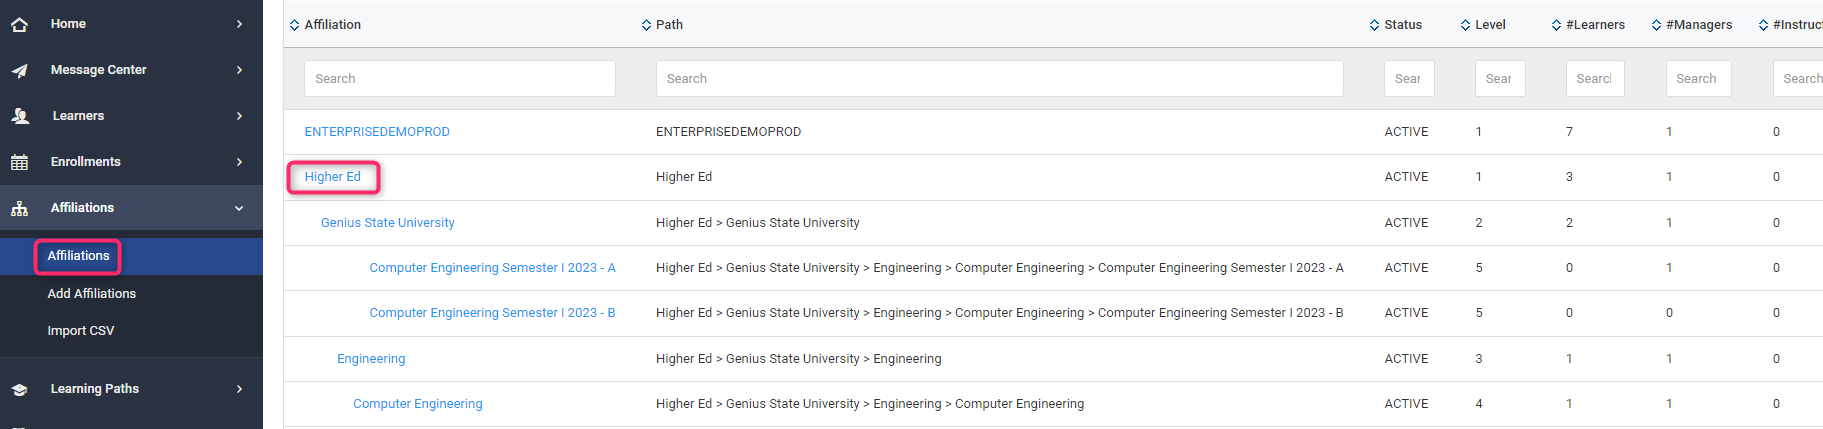Expand the Learning Paths chevron
Screen dimensions: 1823x429
[239, 389]
